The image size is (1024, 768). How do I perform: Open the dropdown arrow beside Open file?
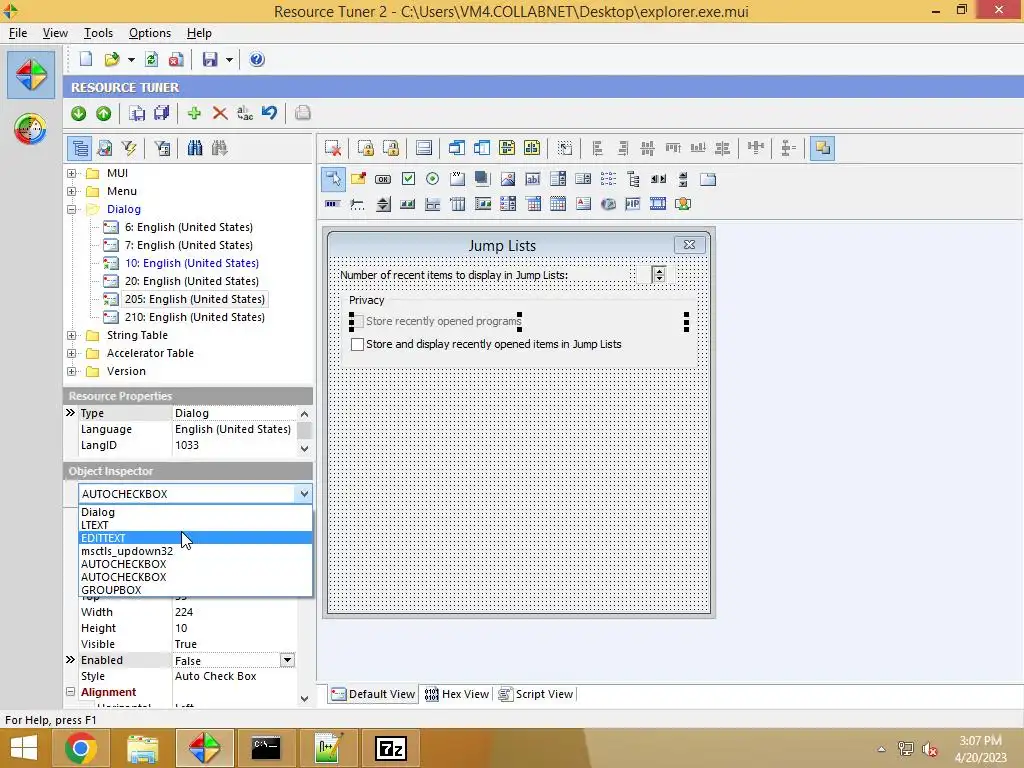[x=131, y=60]
